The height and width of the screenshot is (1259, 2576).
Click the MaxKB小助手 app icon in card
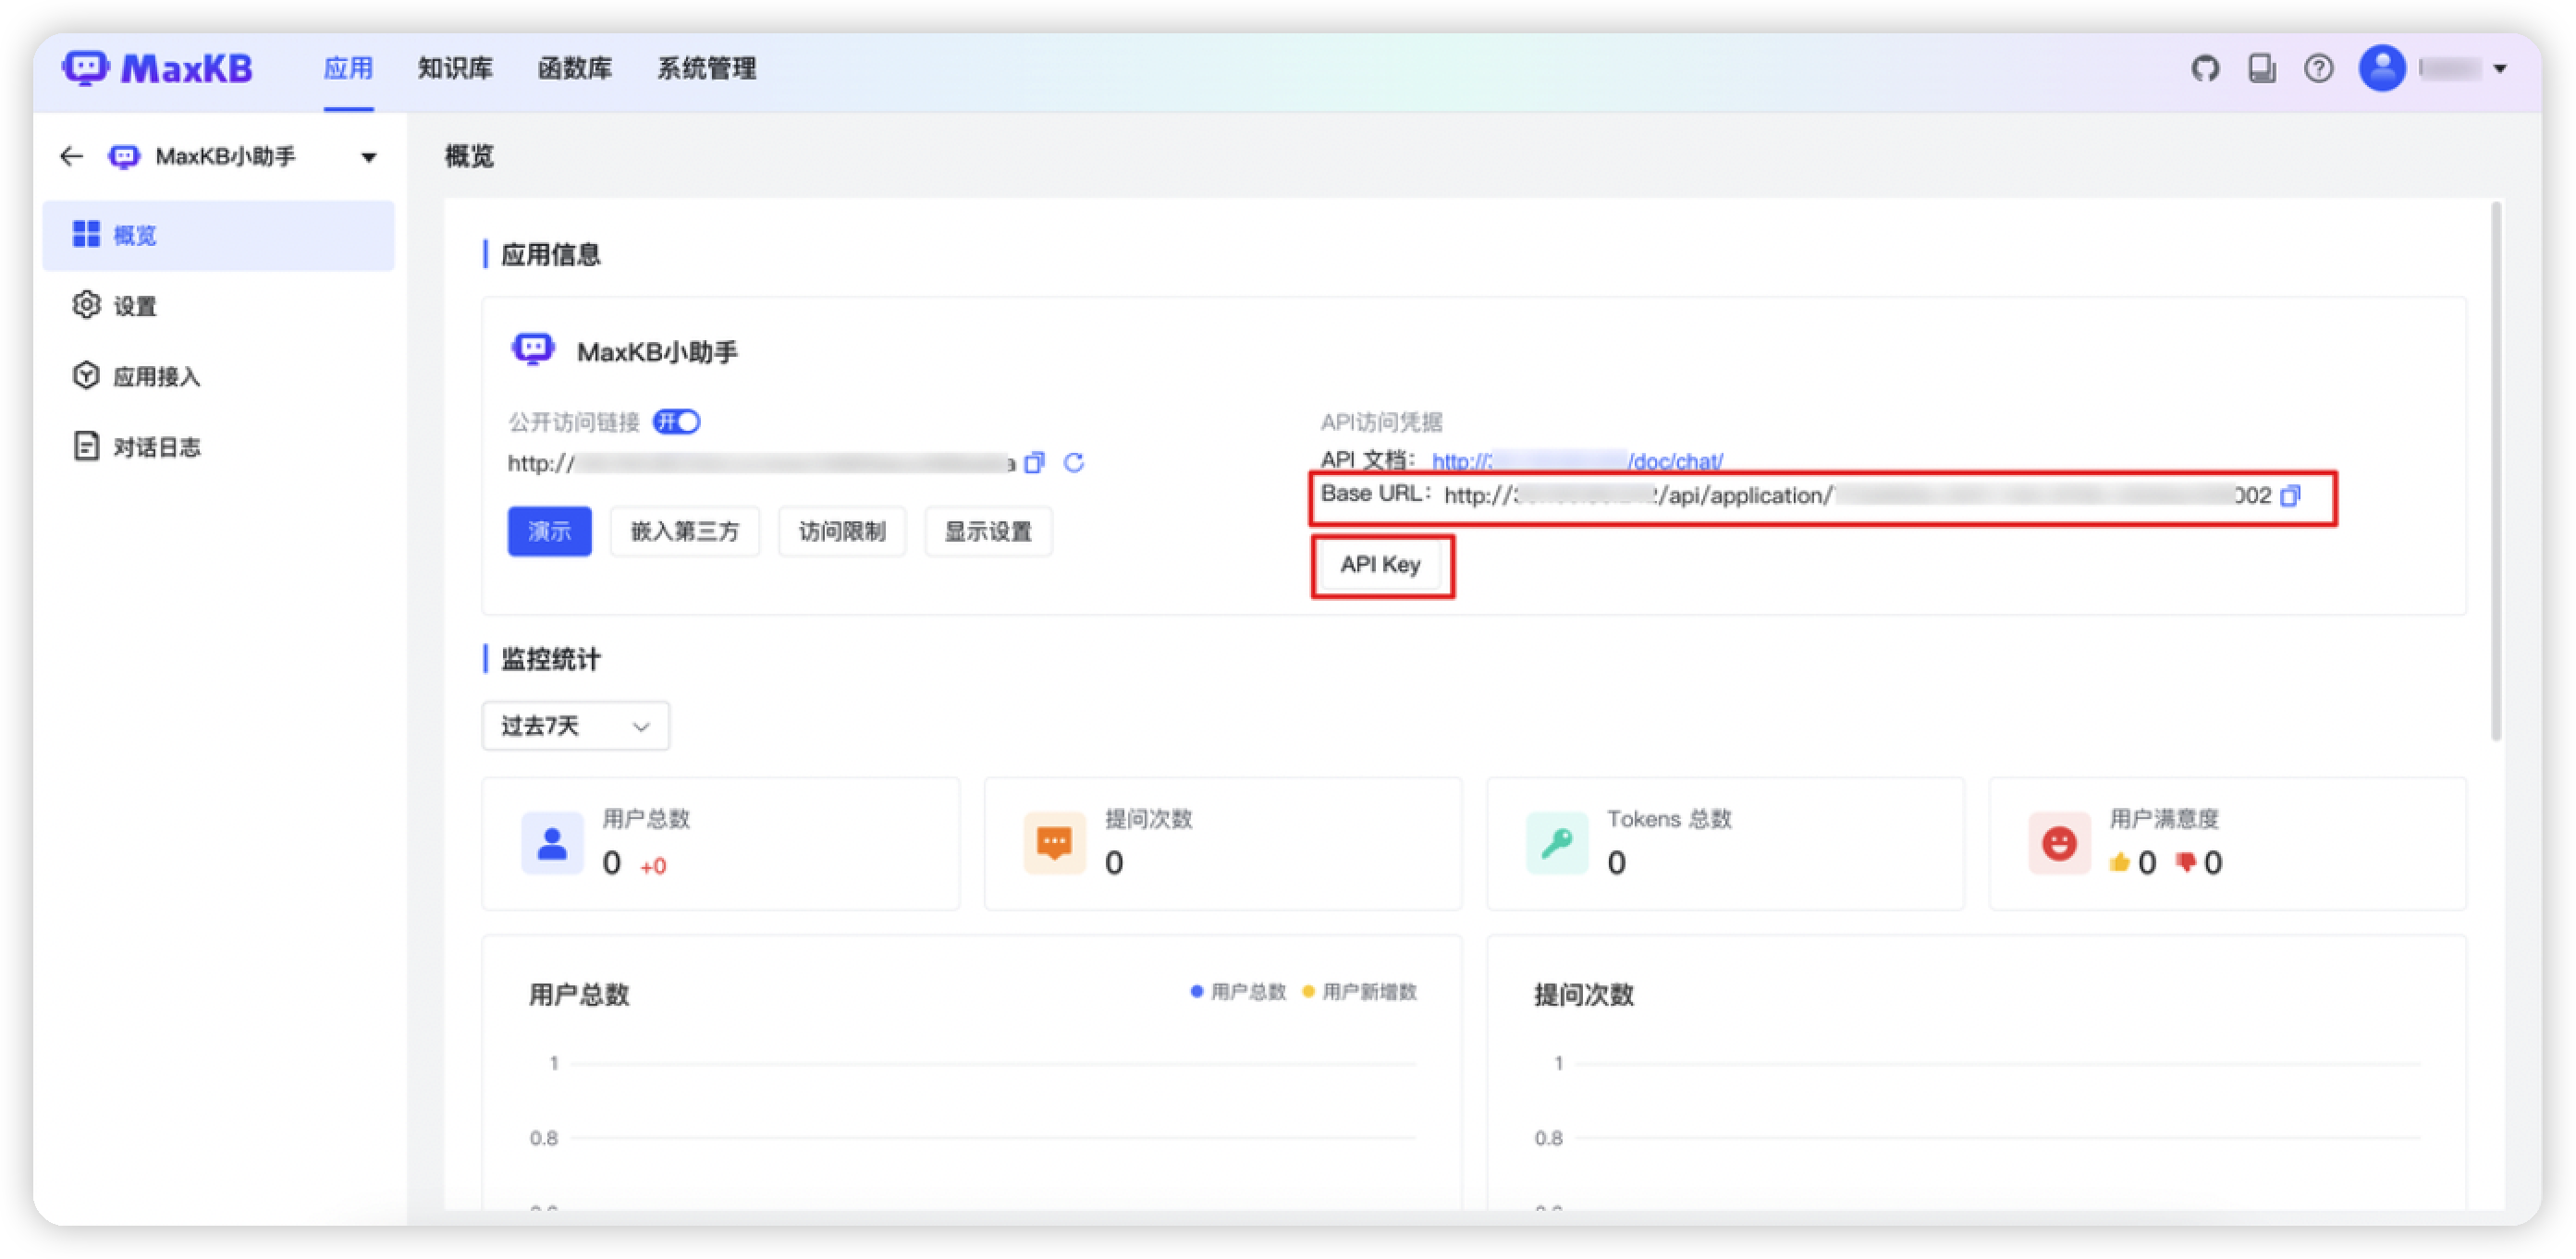(x=532, y=350)
